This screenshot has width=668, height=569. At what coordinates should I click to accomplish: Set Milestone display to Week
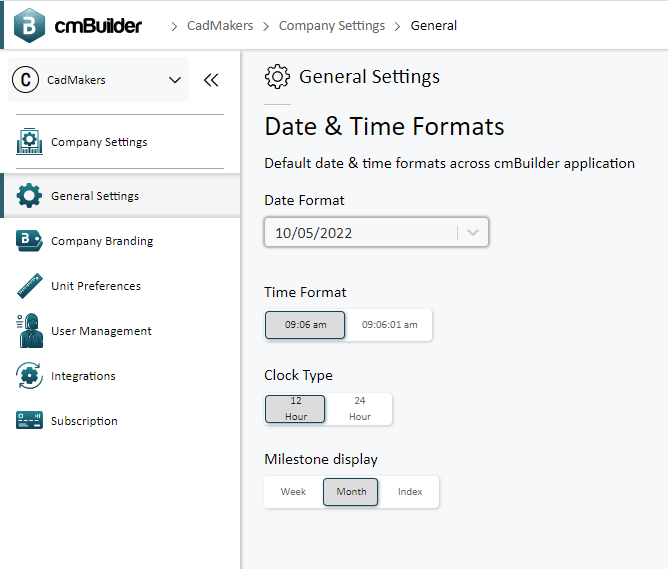tap(293, 492)
